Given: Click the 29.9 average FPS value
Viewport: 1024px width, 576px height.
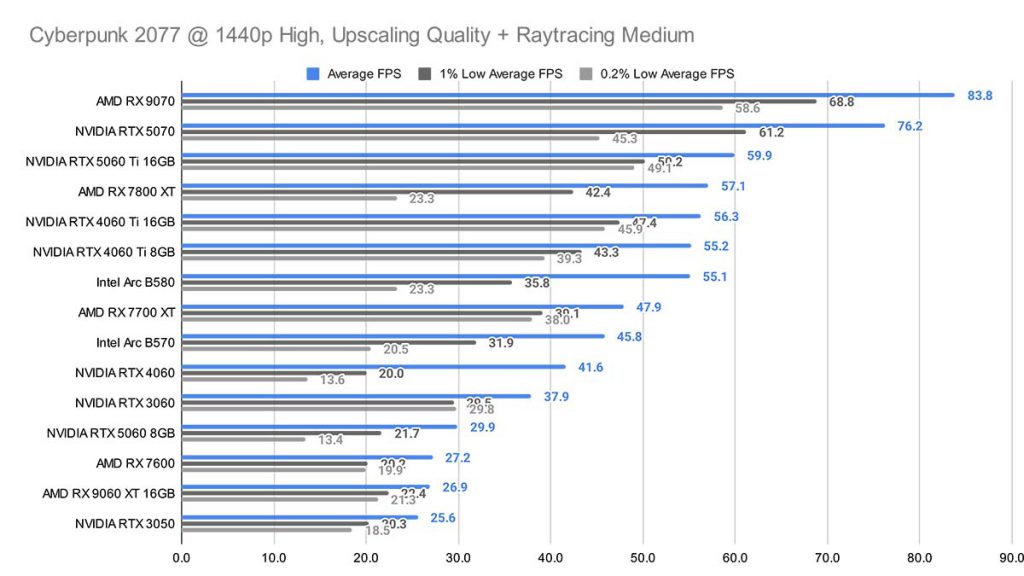Looking at the screenshot, I should coord(483,427).
